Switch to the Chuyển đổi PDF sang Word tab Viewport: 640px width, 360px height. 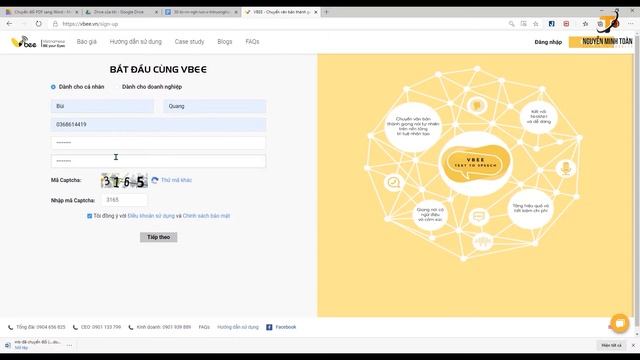(x=41, y=12)
